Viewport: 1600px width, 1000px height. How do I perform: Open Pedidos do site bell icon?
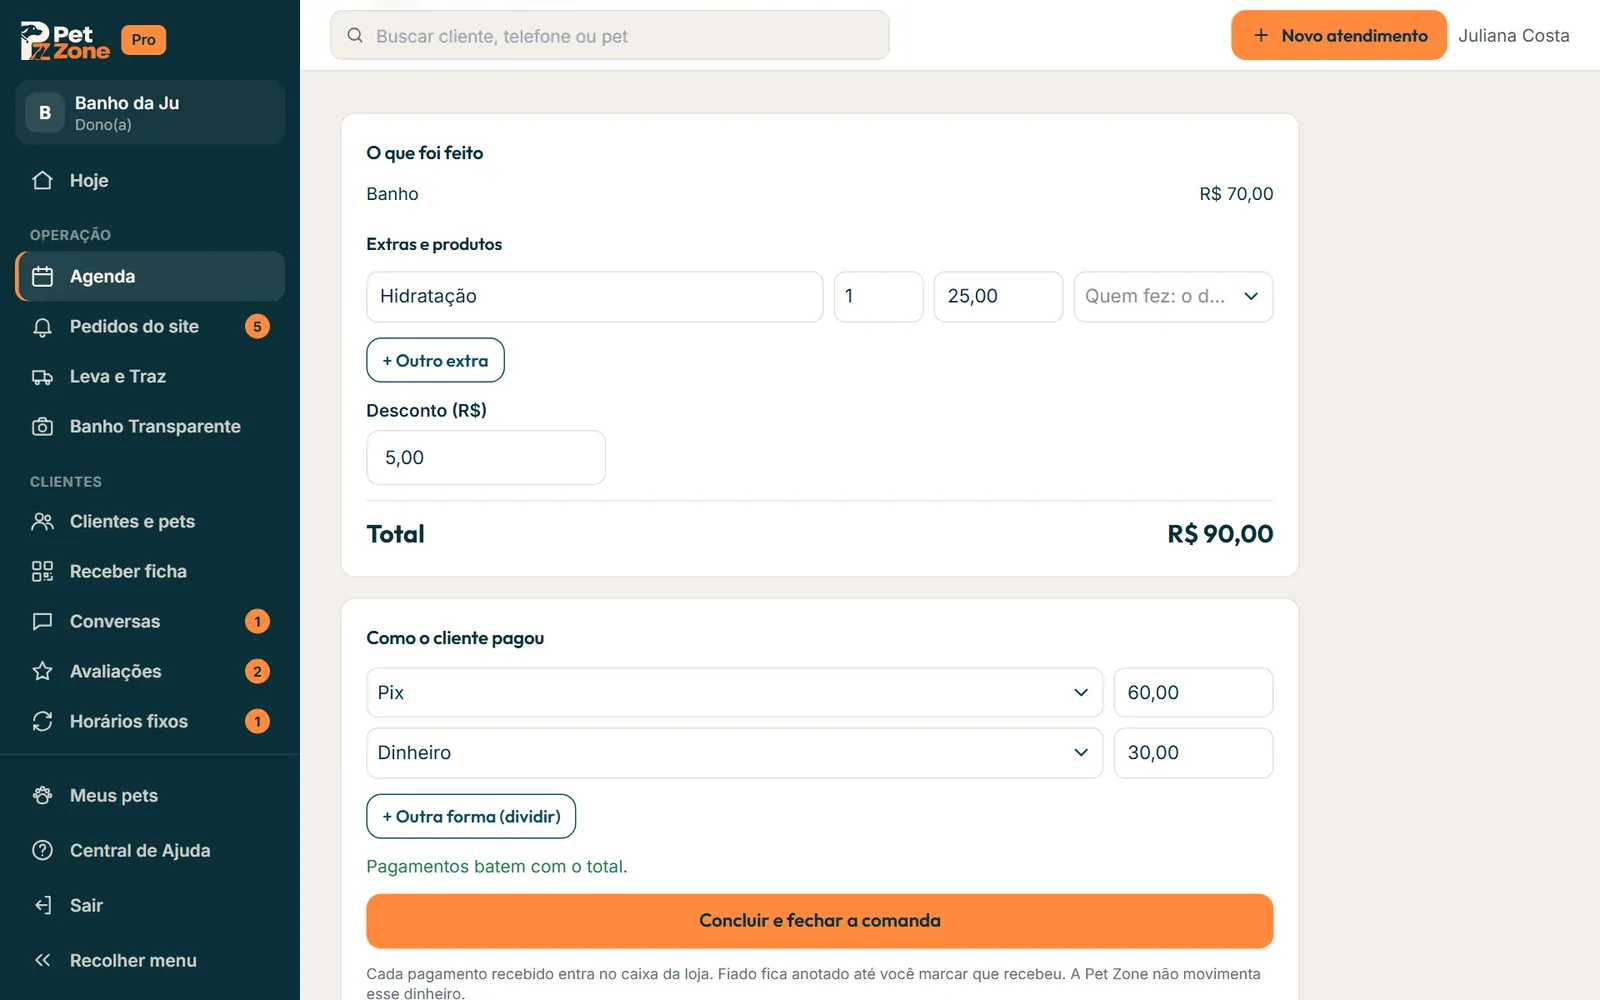tap(42, 327)
